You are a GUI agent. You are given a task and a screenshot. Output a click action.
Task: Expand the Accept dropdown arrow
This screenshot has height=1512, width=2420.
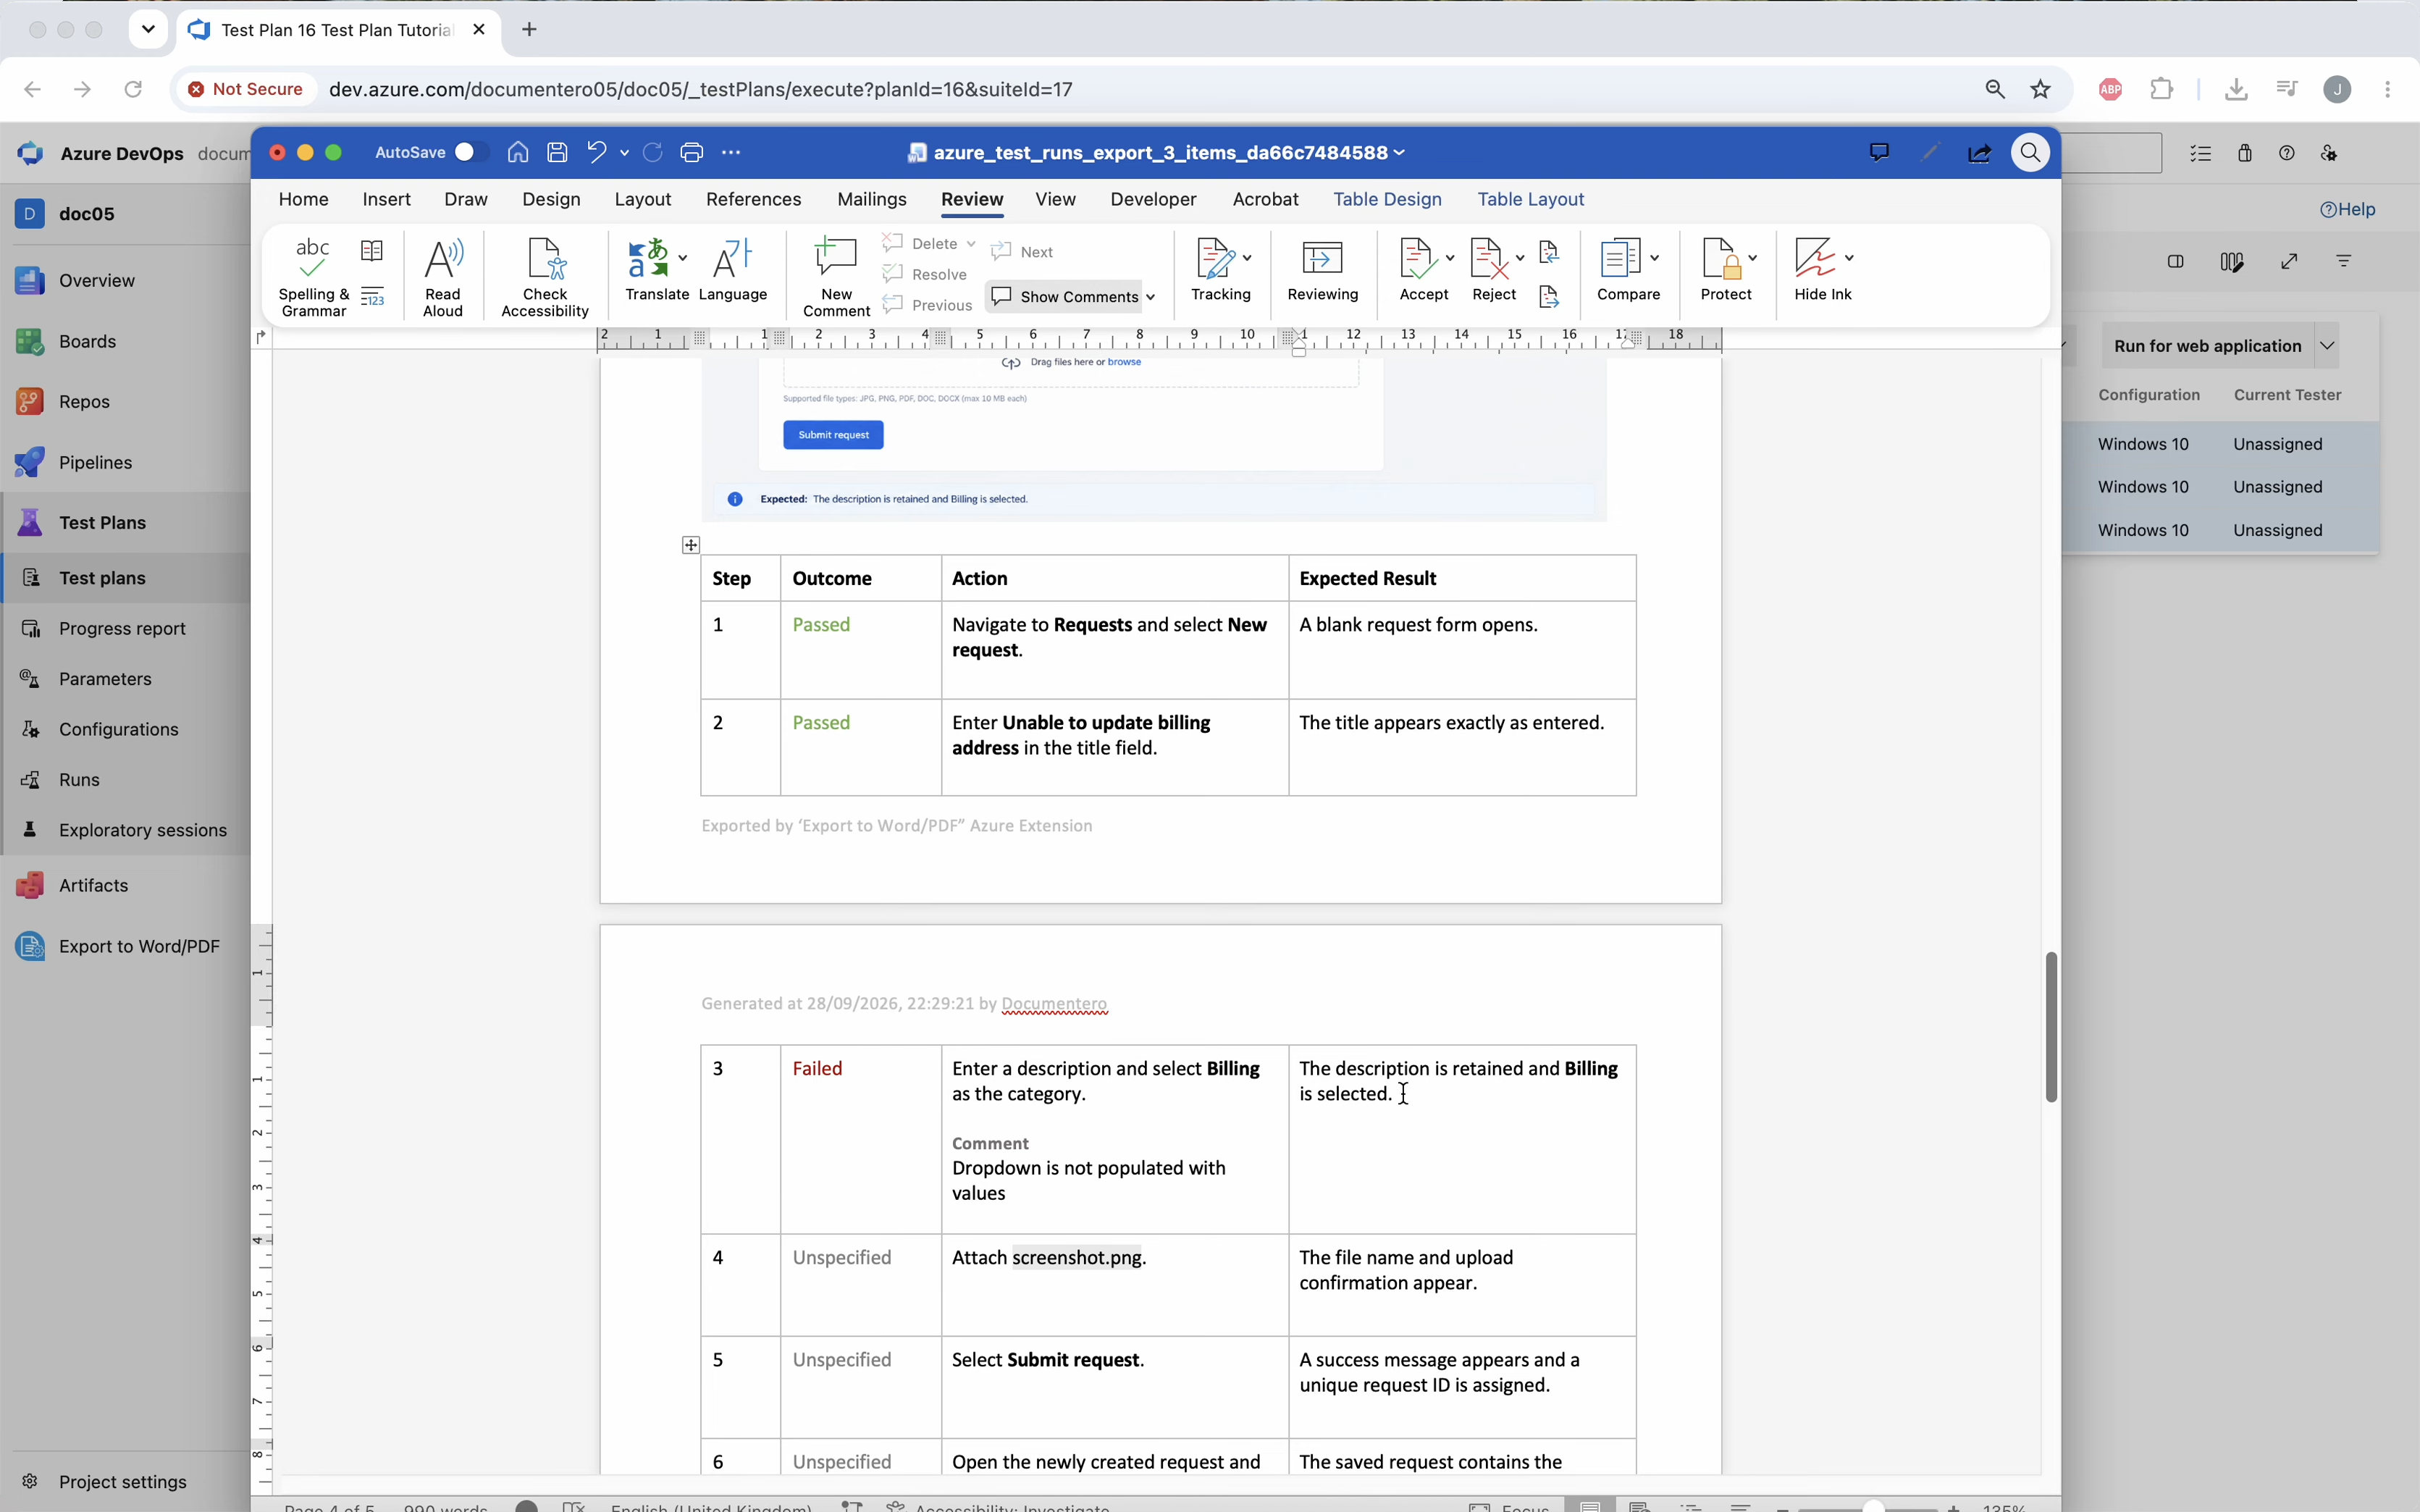[x=1450, y=258]
